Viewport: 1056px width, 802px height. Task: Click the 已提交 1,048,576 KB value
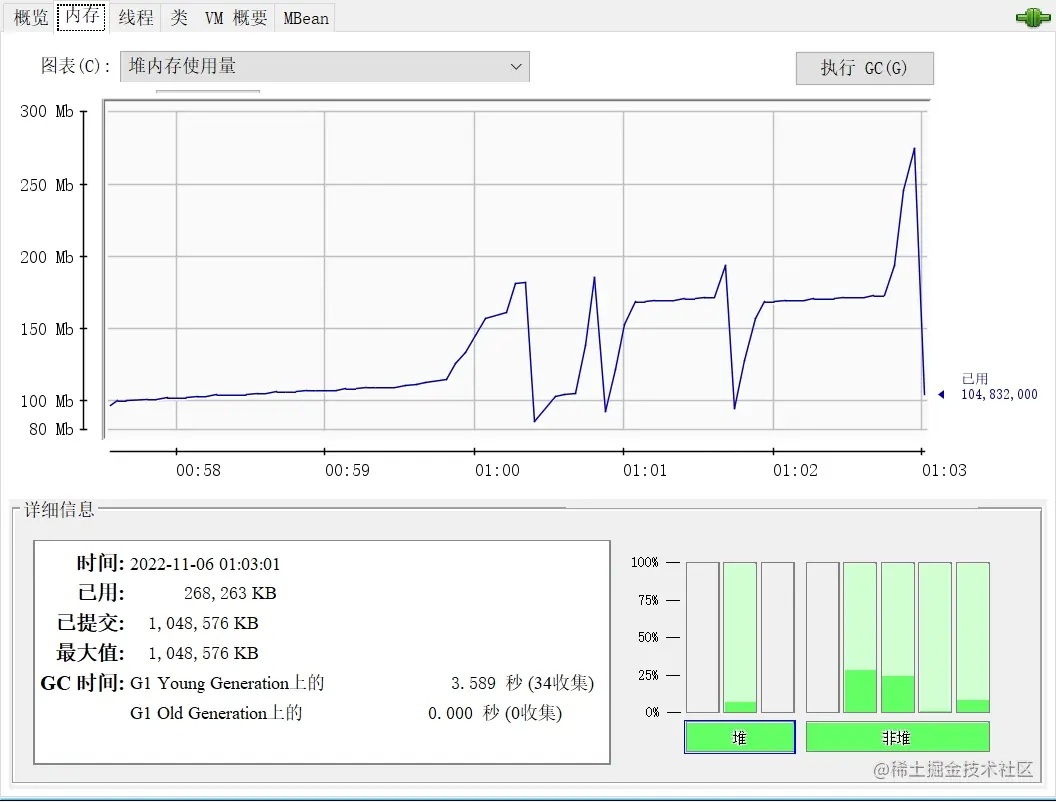pyautogui.click(x=203, y=624)
